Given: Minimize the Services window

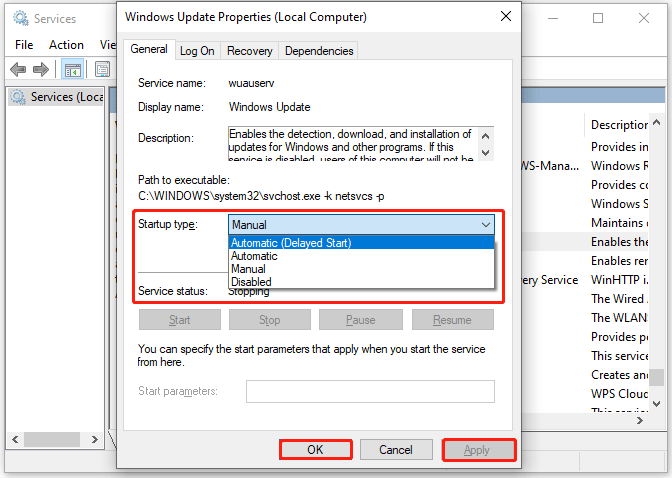Looking at the screenshot, I should coord(553,18).
